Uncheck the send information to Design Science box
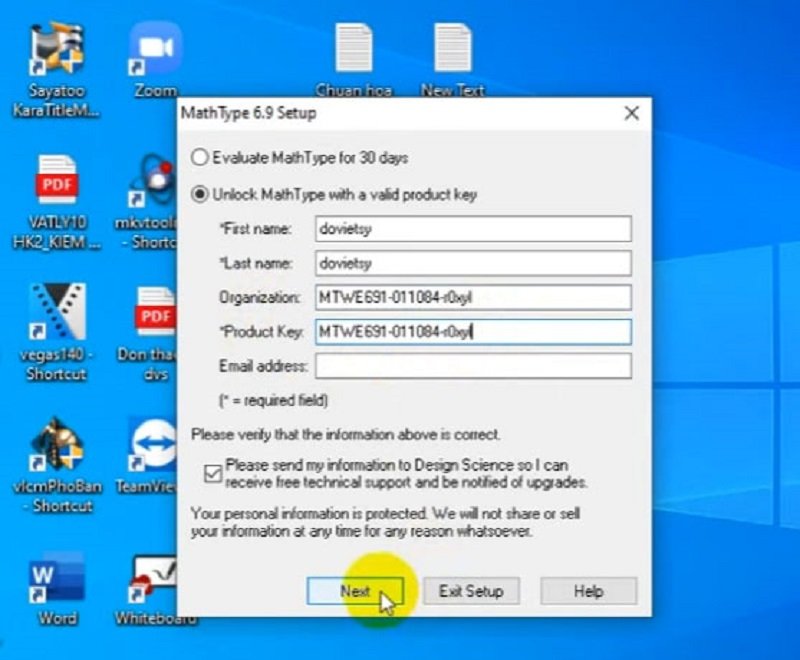This screenshot has width=800, height=660. (x=212, y=472)
